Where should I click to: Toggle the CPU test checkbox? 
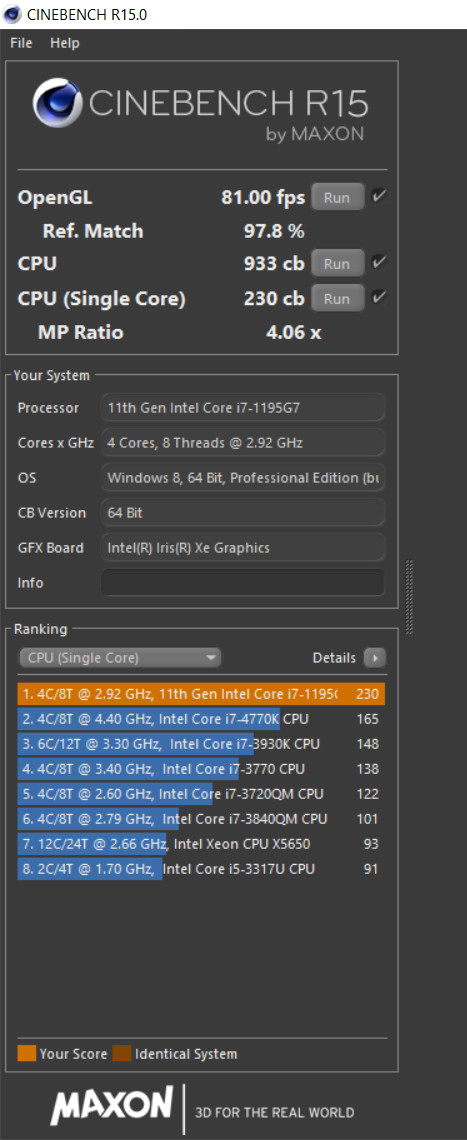[x=379, y=262]
